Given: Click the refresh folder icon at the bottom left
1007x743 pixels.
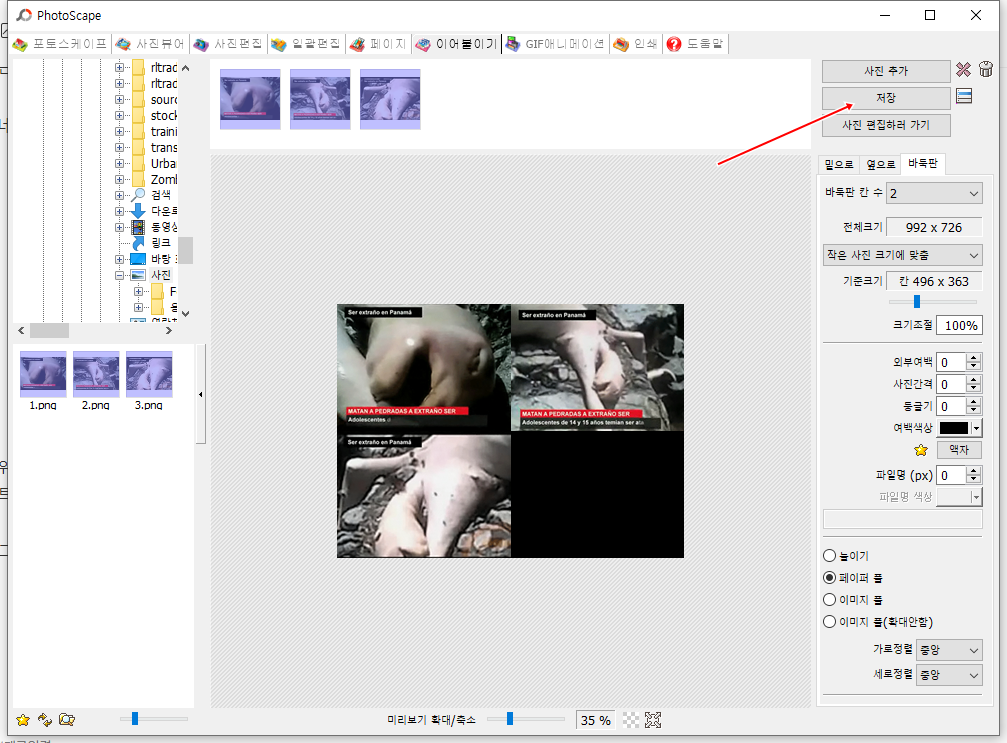Looking at the screenshot, I should [45, 720].
